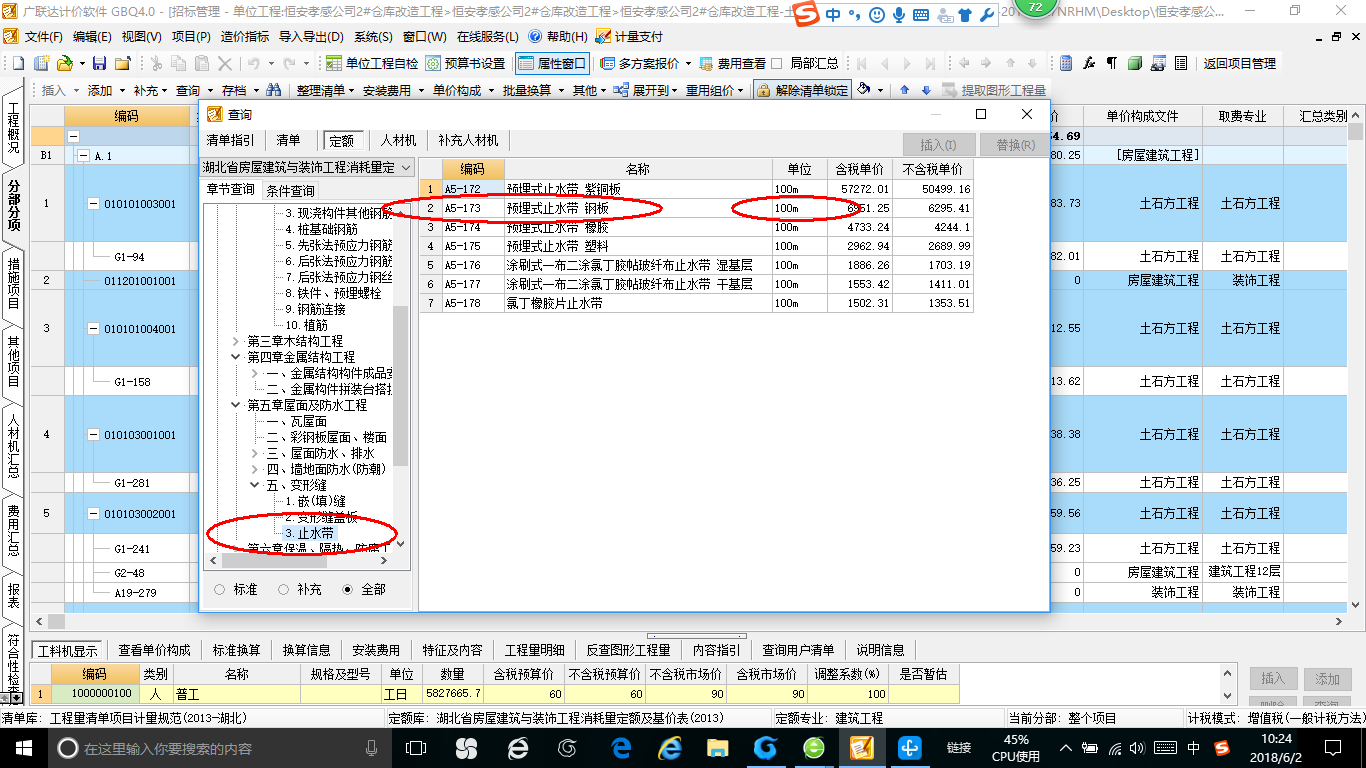The height and width of the screenshot is (768, 1366).
Task: Click the 添加 button at the bottom right
Action: (1327, 679)
